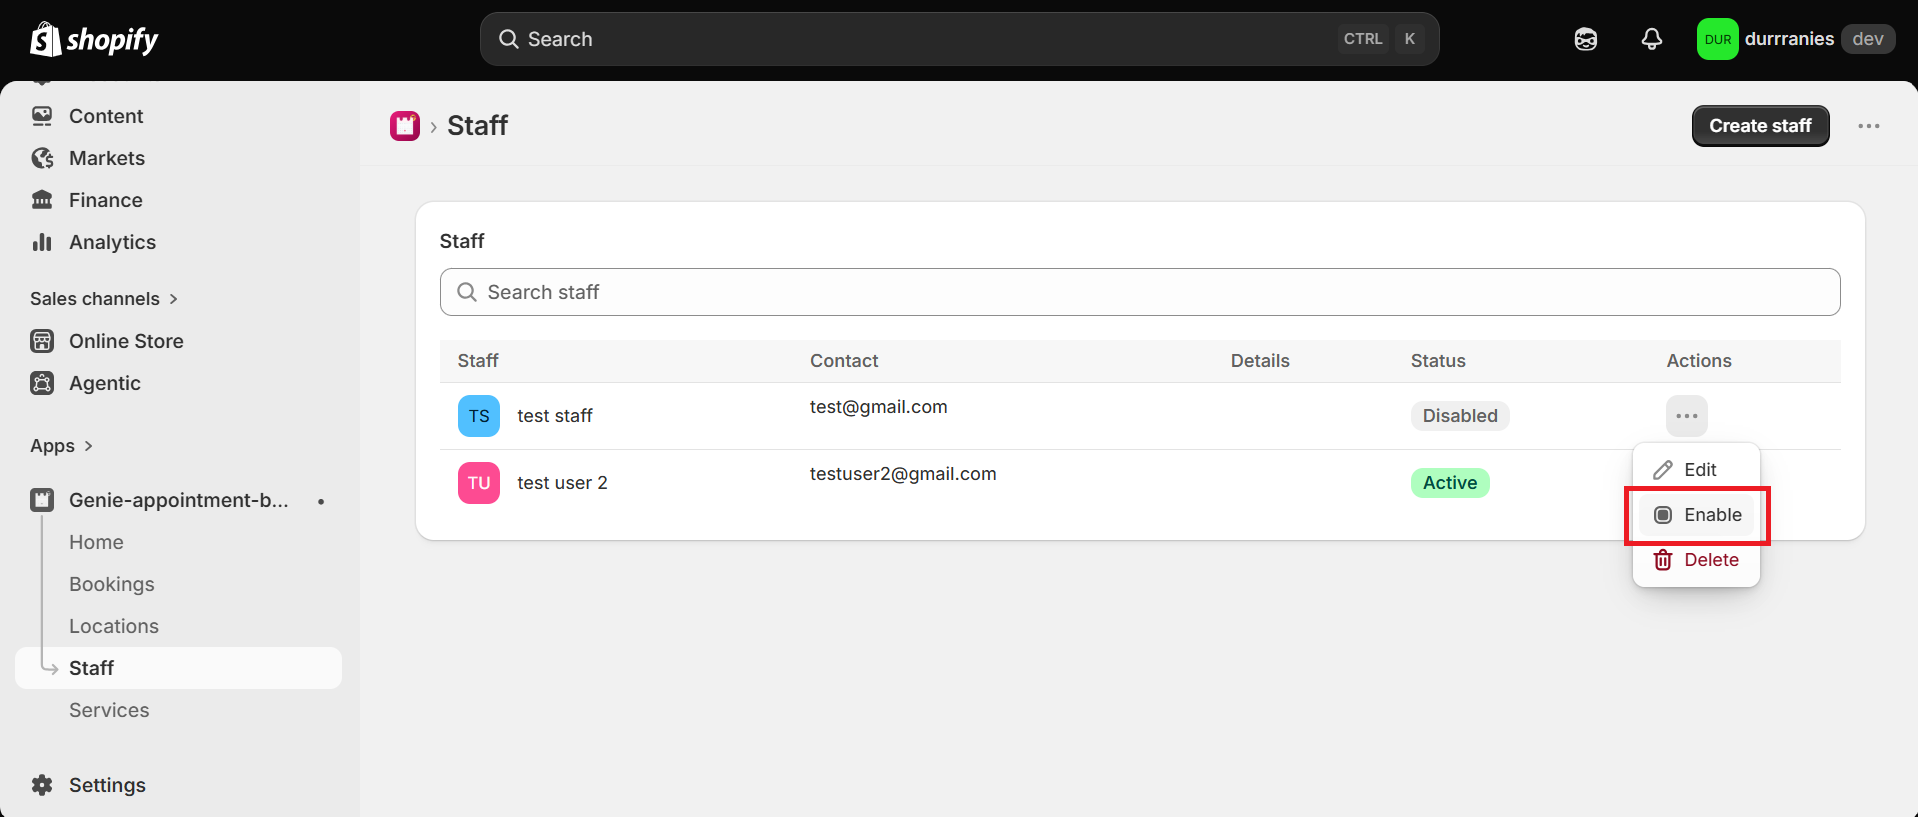
Task: Click the Online Store icon
Action: coord(42,341)
